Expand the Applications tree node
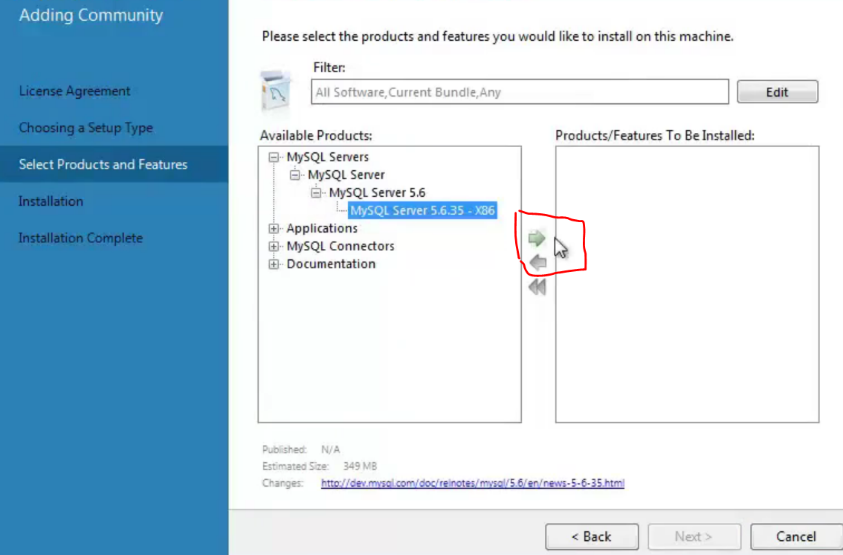 click(274, 229)
